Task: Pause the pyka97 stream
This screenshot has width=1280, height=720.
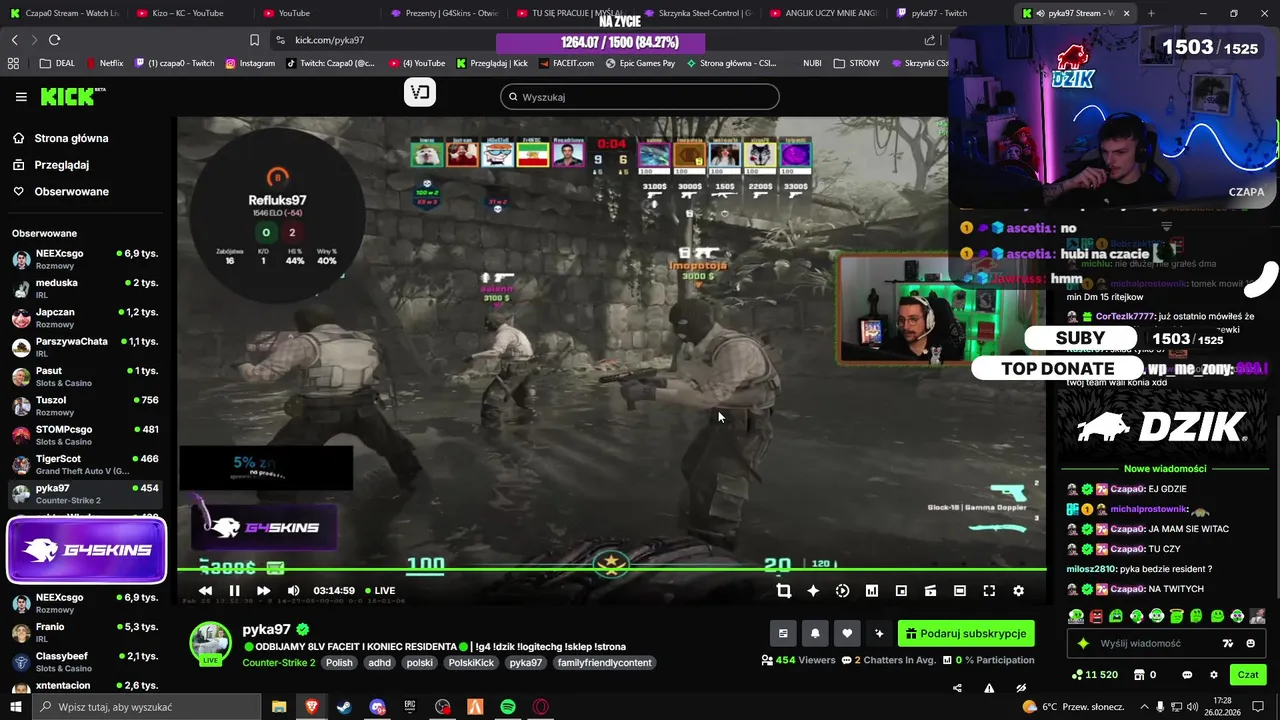Action: [x=234, y=591]
